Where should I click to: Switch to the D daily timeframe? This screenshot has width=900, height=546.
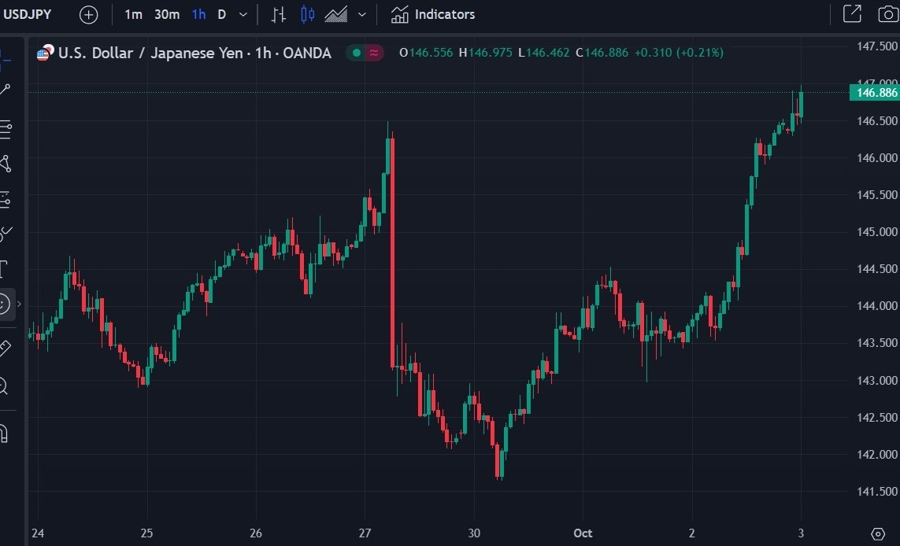tap(222, 15)
